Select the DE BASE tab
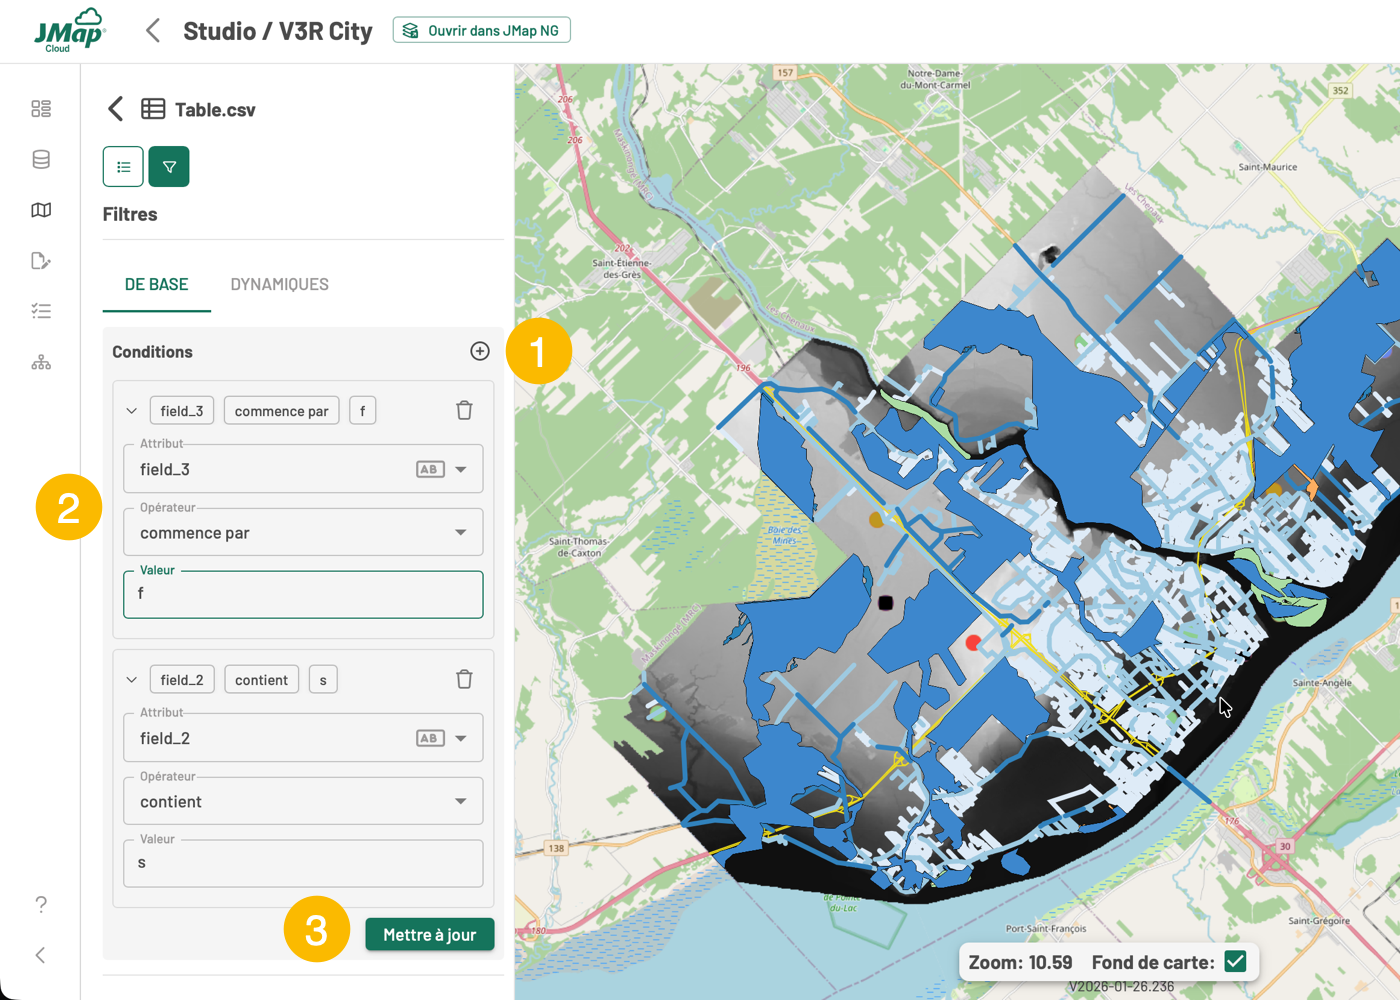Viewport: 1400px width, 1000px height. [156, 285]
